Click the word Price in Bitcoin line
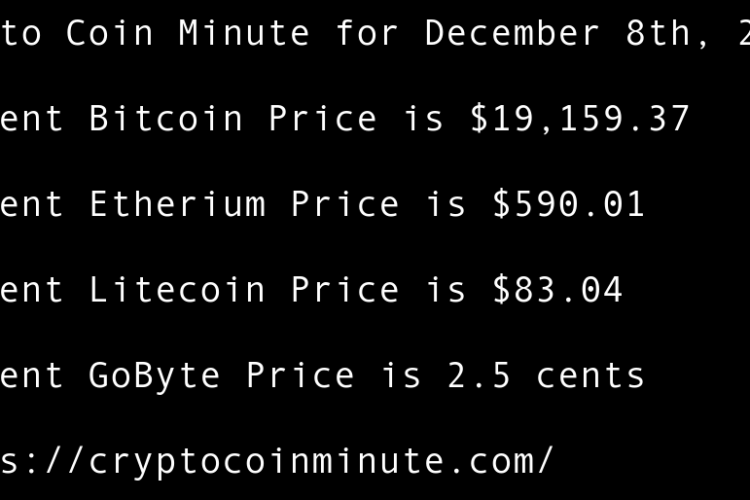The height and width of the screenshot is (500, 750). tap(323, 119)
